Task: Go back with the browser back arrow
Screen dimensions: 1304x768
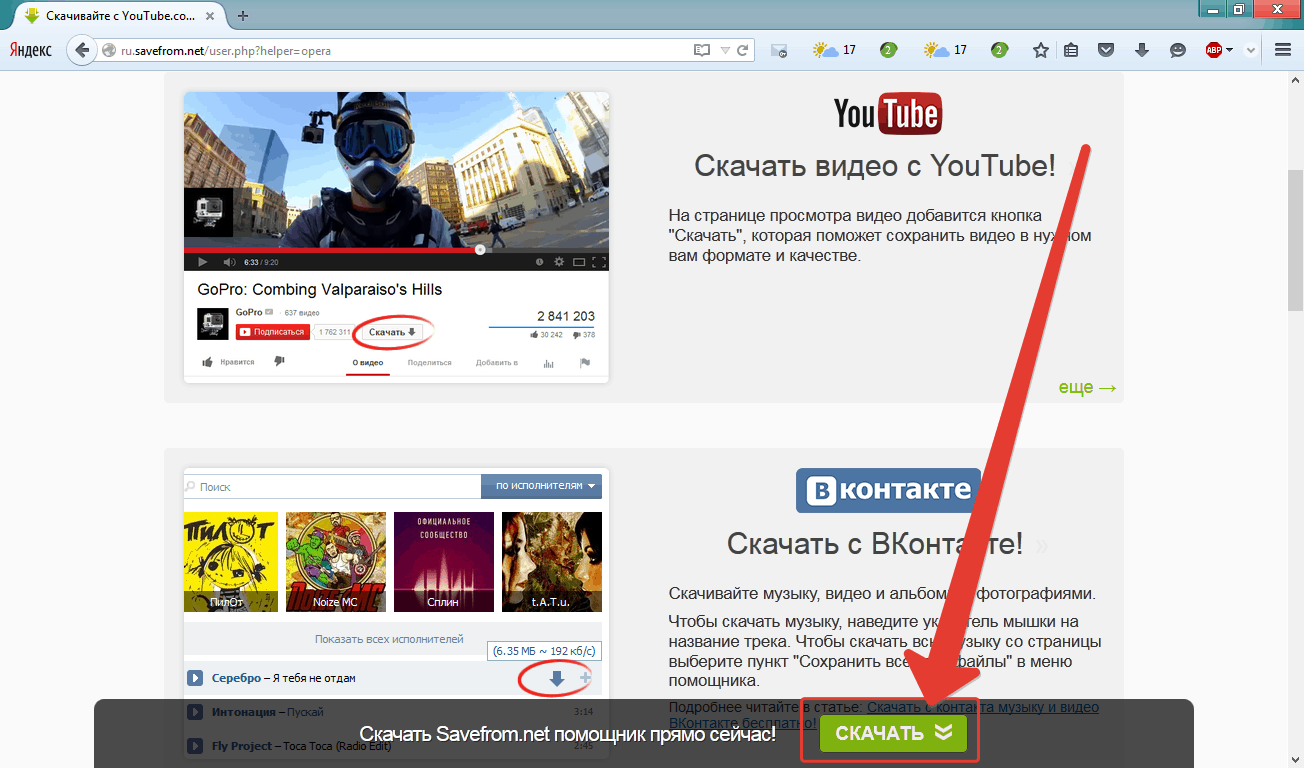Action: click(81, 50)
